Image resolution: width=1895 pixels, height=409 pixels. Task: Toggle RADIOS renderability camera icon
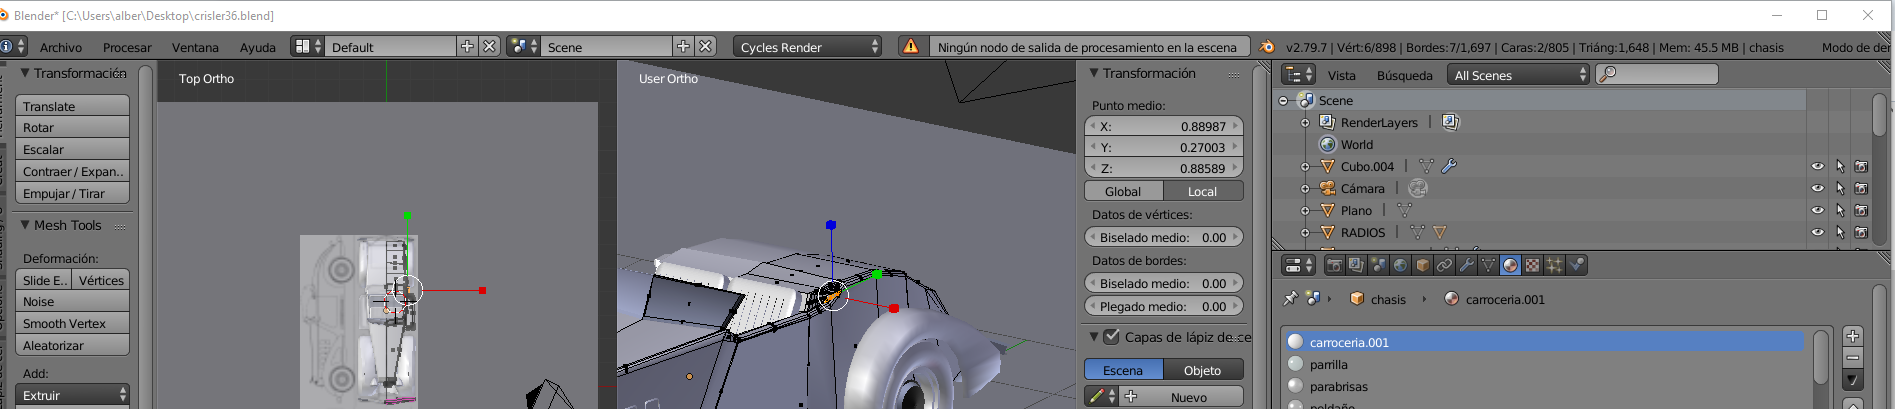coord(1861,232)
